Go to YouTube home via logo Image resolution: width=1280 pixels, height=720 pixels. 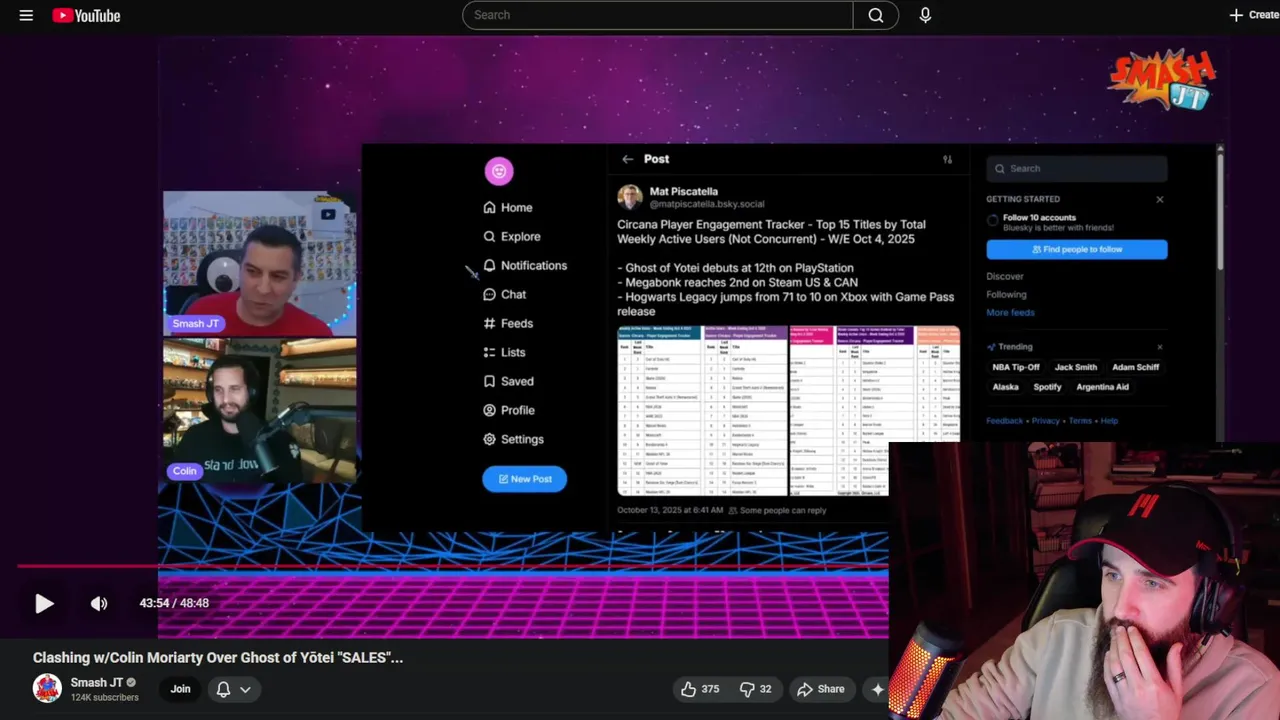[86, 15]
